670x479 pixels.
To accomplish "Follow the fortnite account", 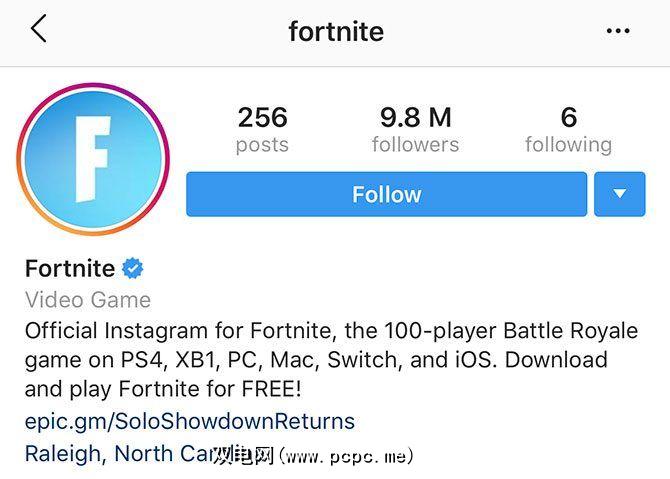I will (x=386, y=194).
